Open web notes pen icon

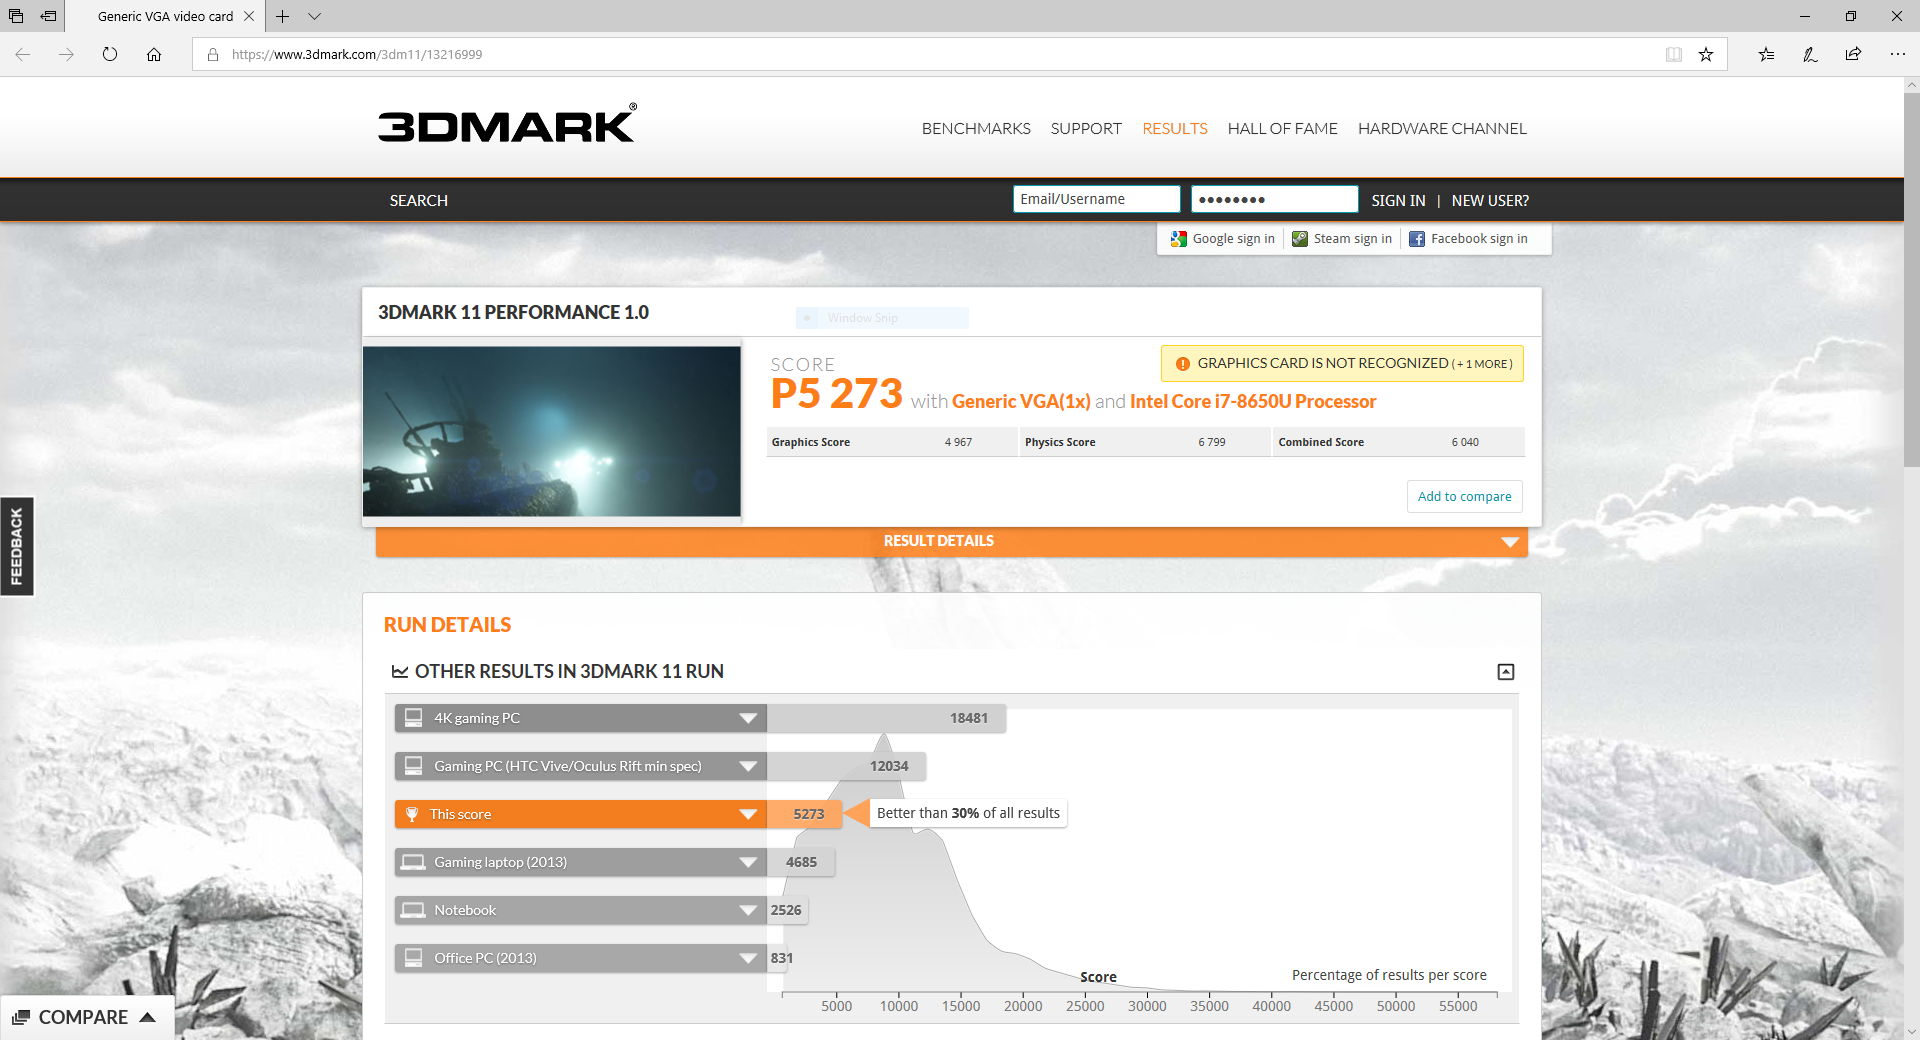point(1810,54)
